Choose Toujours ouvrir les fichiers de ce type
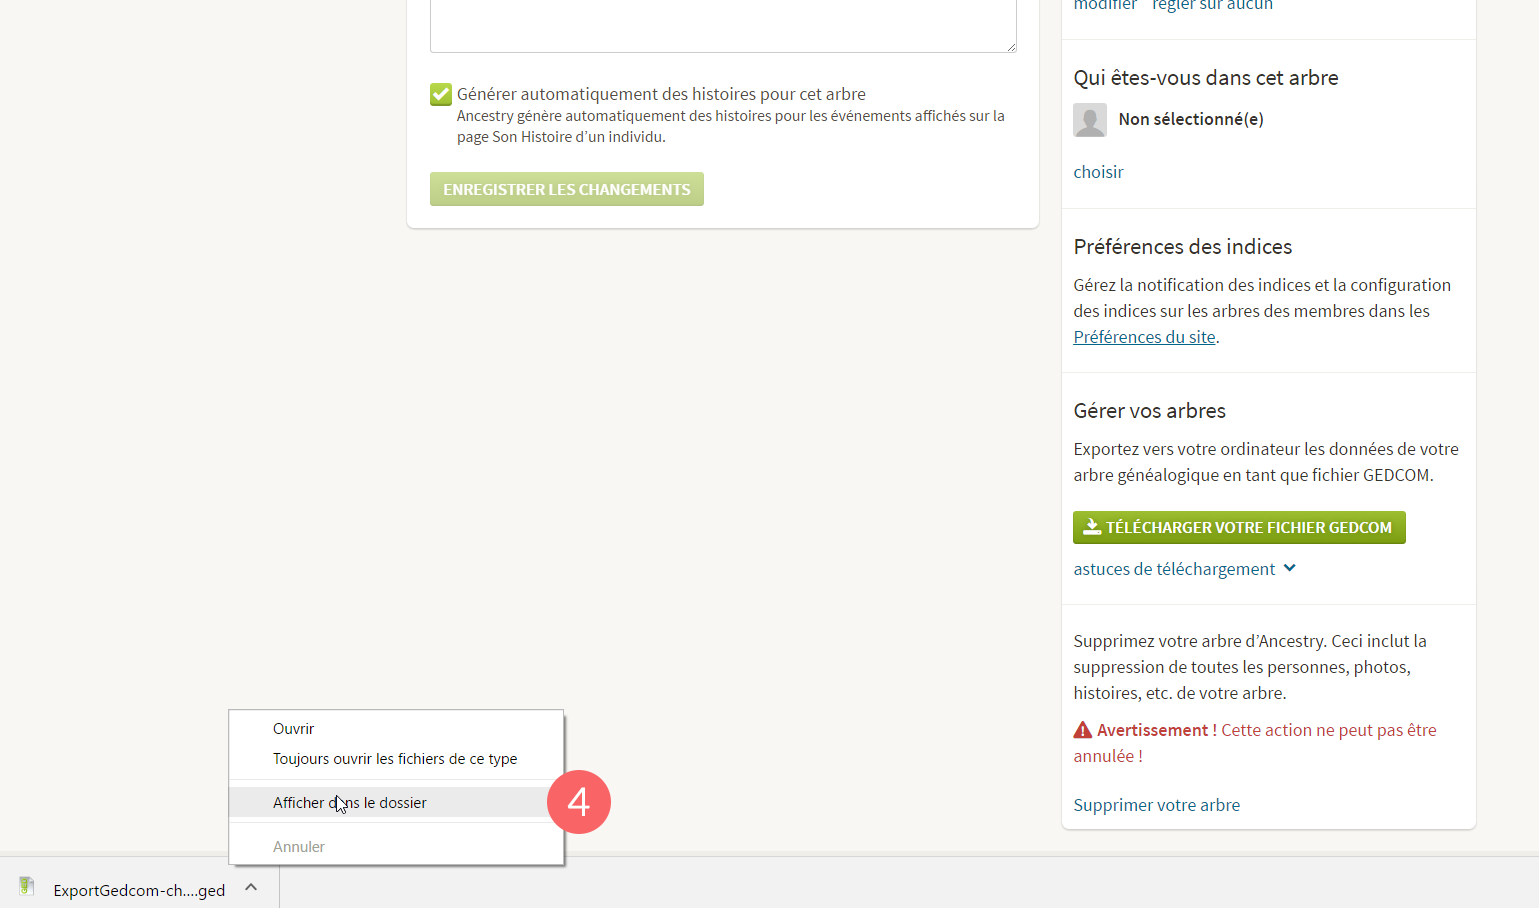The height and width of the screenshot is (908, 1539). click(395, 759)
